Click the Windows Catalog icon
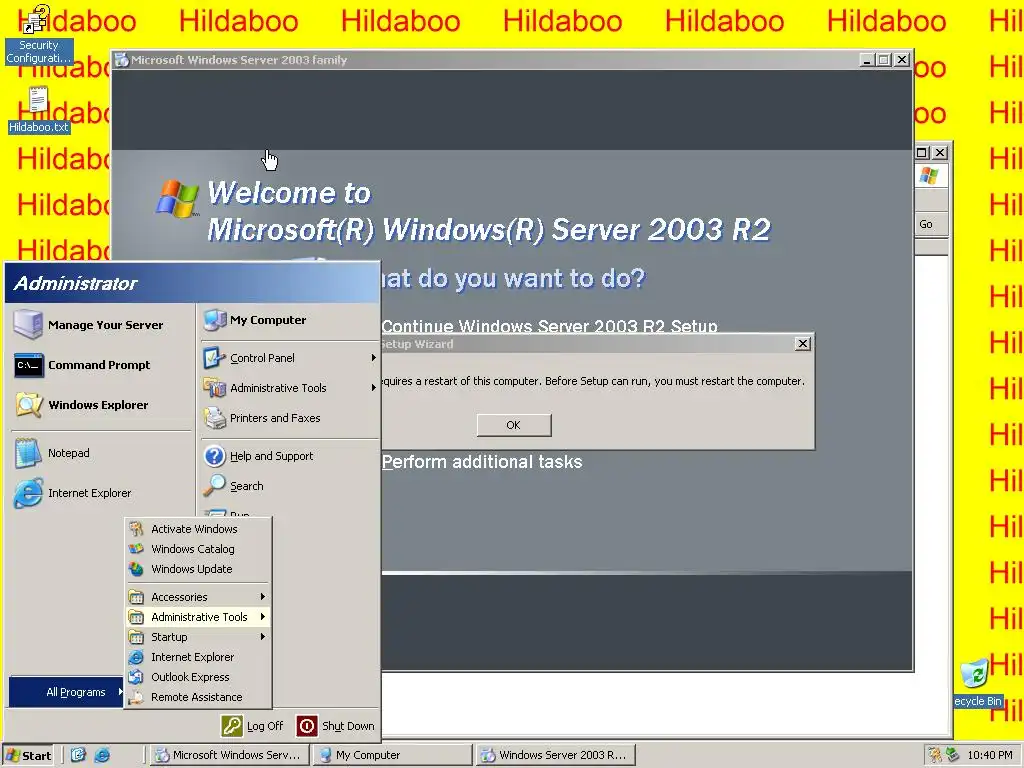This screenshot has height=768, width=1024. click(136, 549)
